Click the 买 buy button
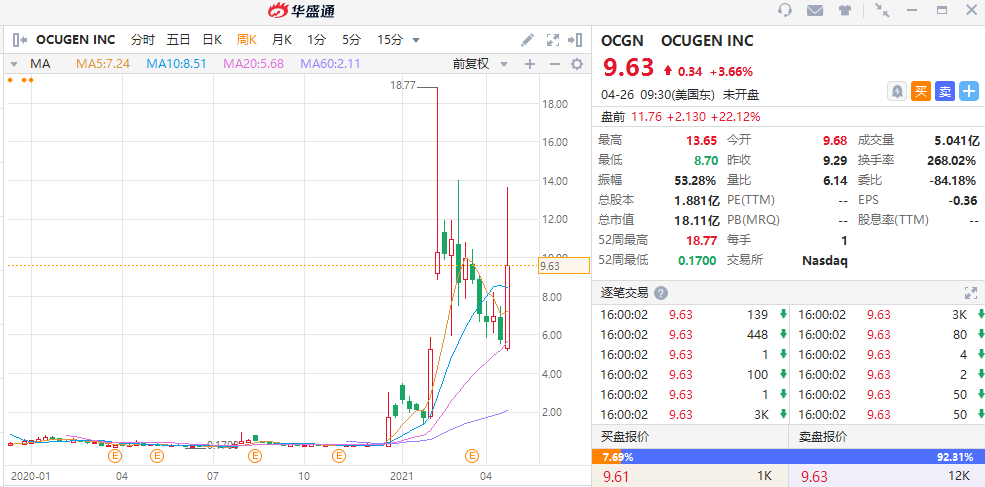The width and height of the screenshot is (985, 487). pos(920,92)
